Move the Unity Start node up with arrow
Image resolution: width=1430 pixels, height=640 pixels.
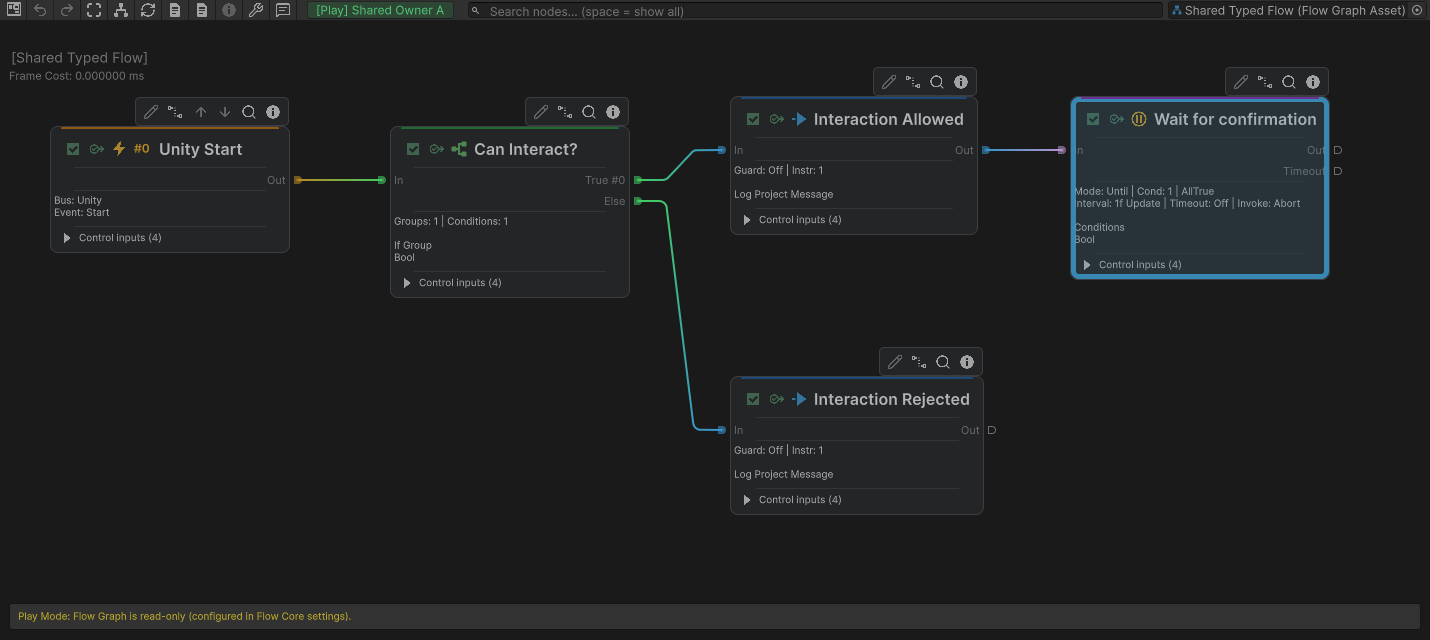pos(200,112)
